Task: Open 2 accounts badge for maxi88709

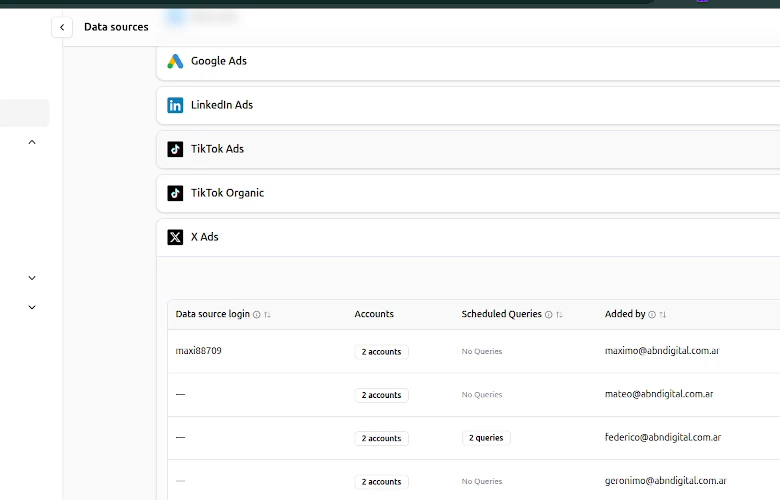Action: pos(382,352)
